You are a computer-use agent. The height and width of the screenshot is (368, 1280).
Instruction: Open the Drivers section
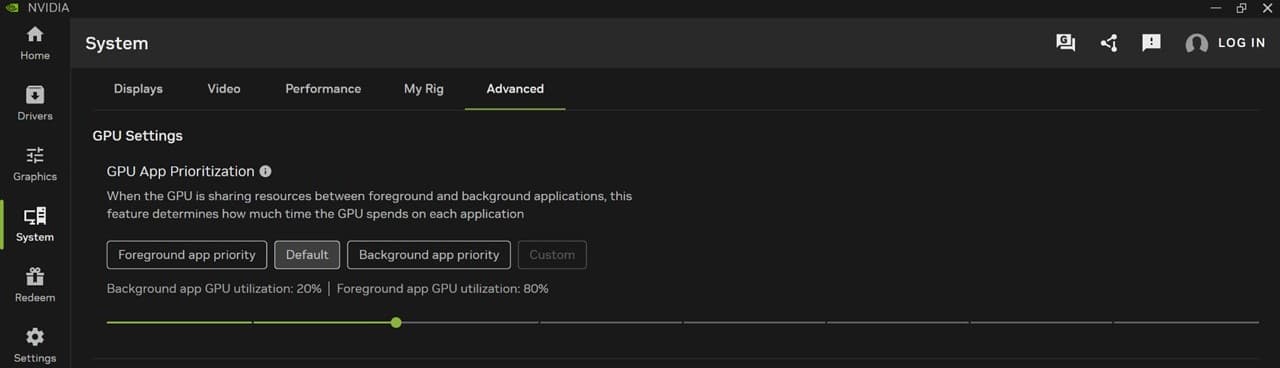[35, 104]
